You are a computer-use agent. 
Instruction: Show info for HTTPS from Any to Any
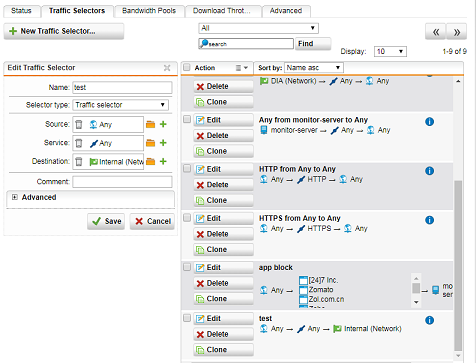(x=430, y=220)
